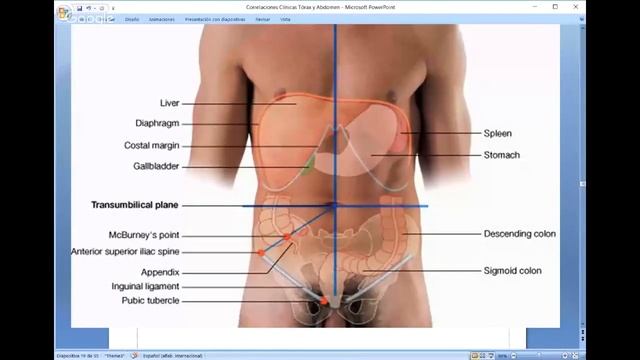Click the "Pubic tubercle" label
The image size is (640, 360).
(150, 300)
